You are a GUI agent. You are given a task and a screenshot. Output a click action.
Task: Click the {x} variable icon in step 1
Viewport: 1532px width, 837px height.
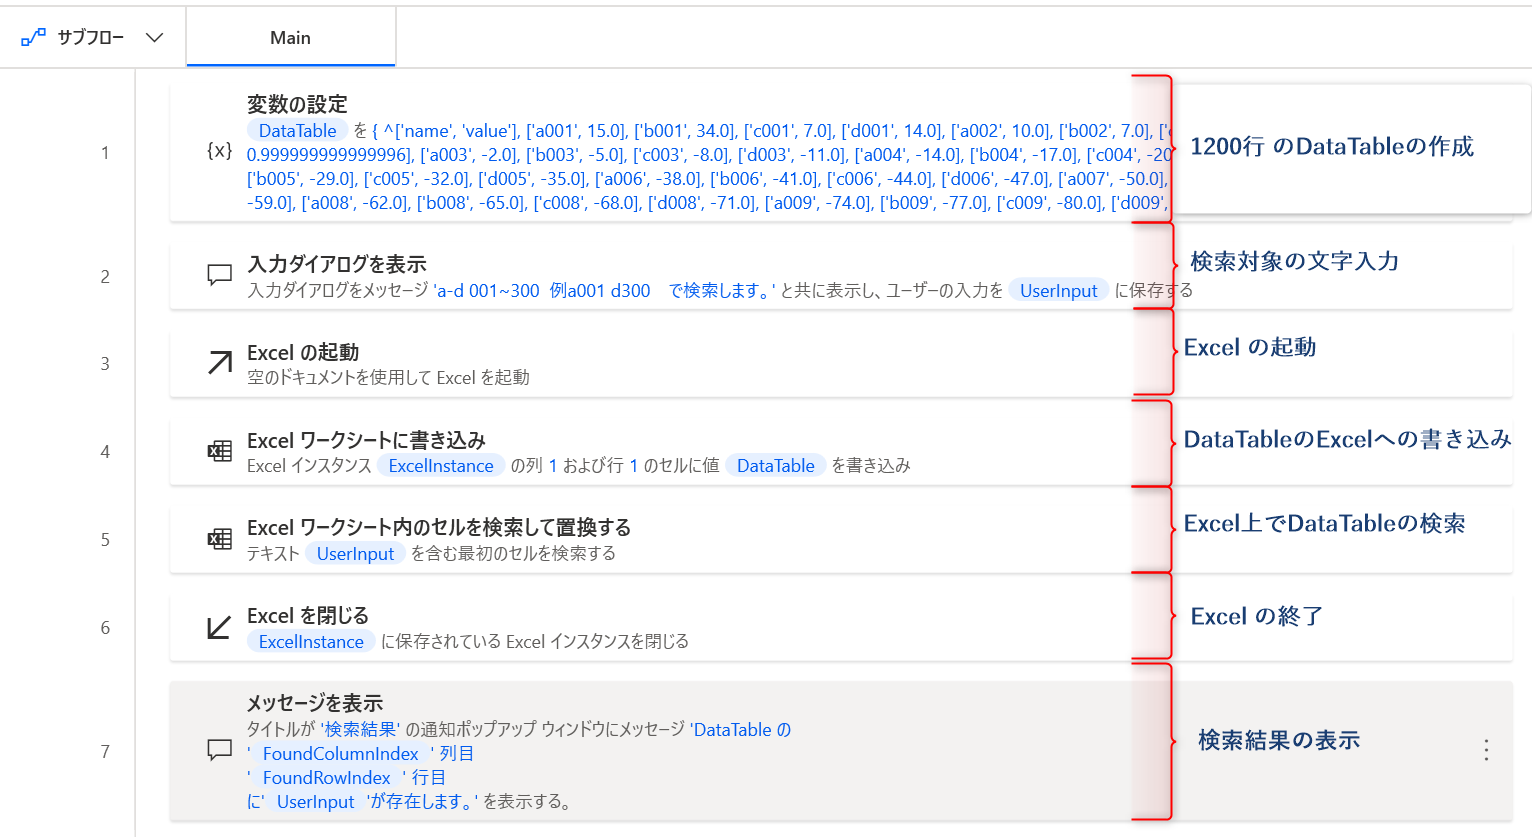[x=219, y=151]
